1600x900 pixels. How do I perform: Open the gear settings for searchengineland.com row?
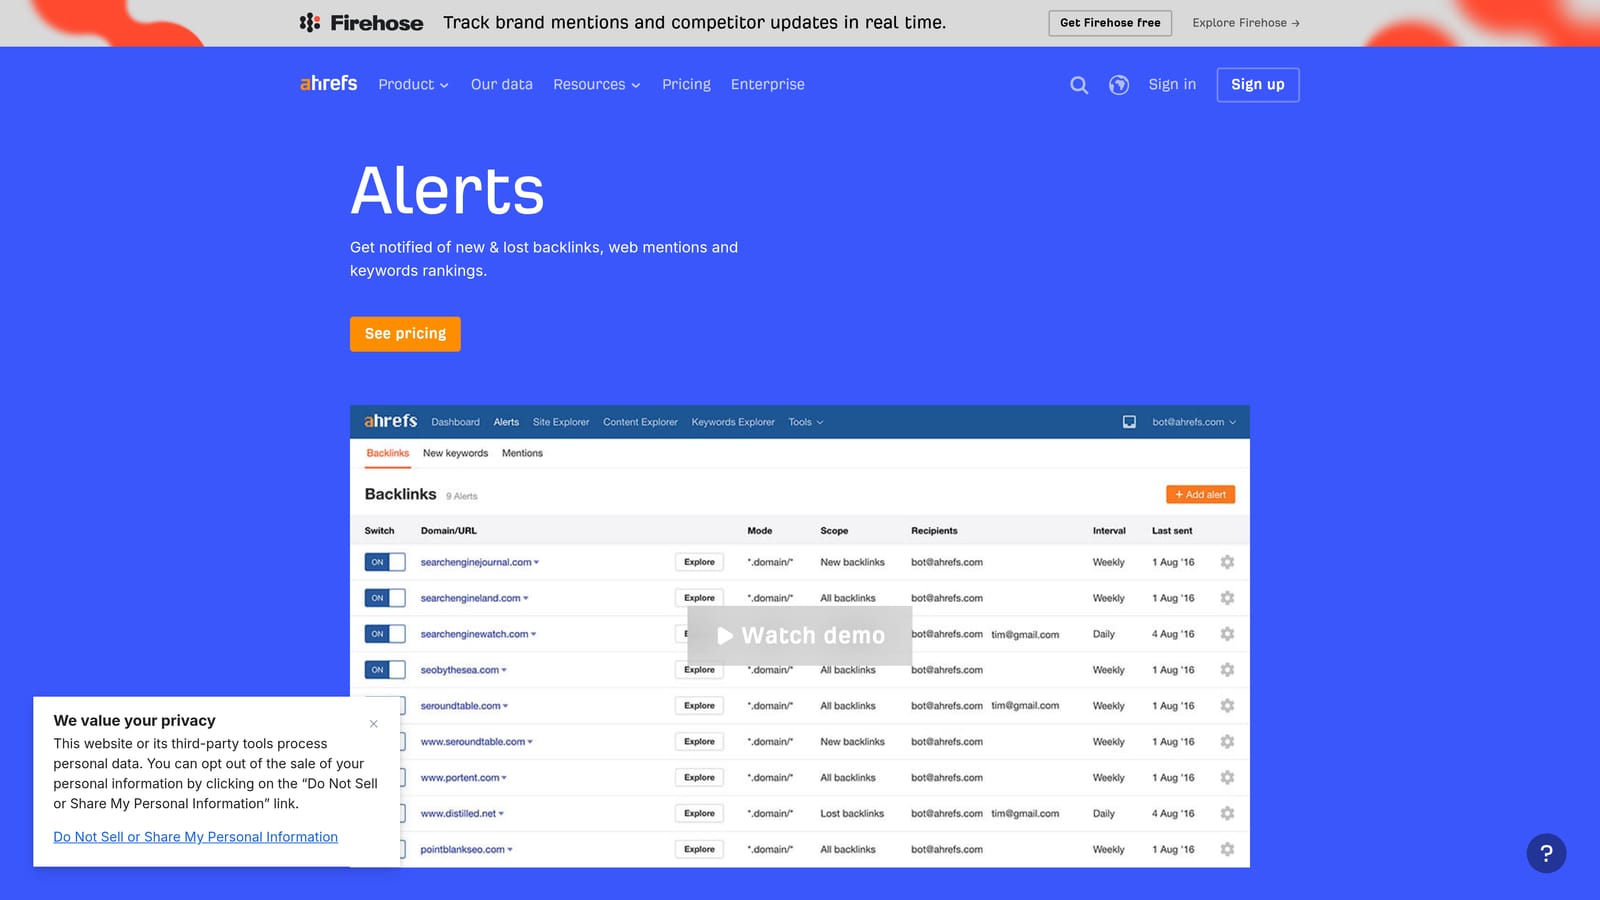tap(1227, 598)
